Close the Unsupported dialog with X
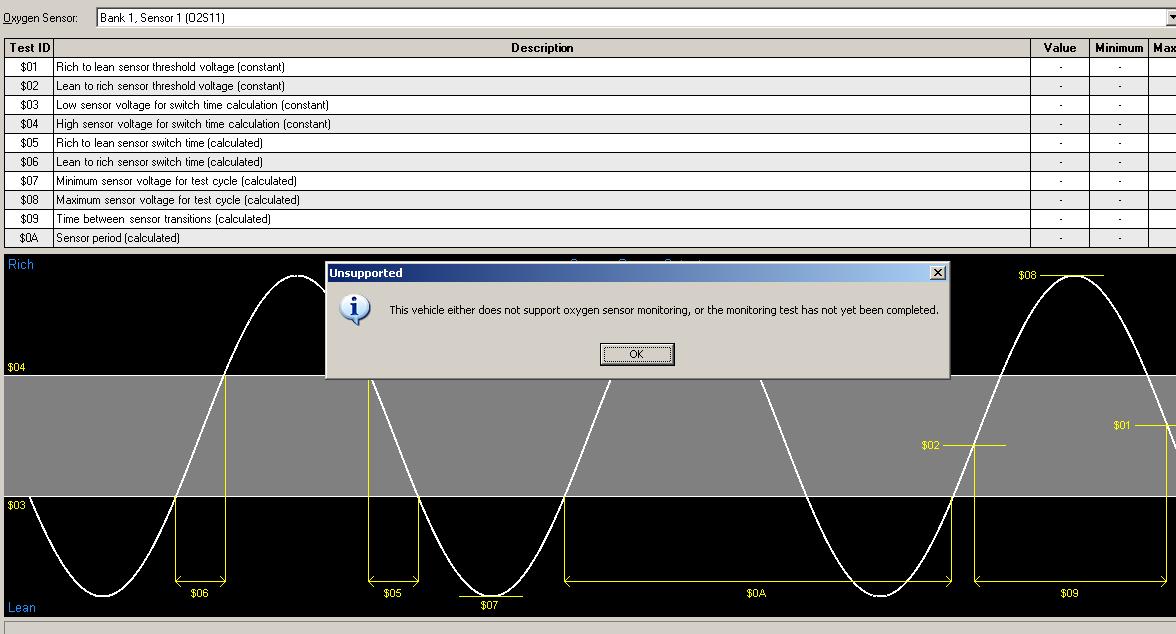This screenshot has width=1176, height=634. 937,273
